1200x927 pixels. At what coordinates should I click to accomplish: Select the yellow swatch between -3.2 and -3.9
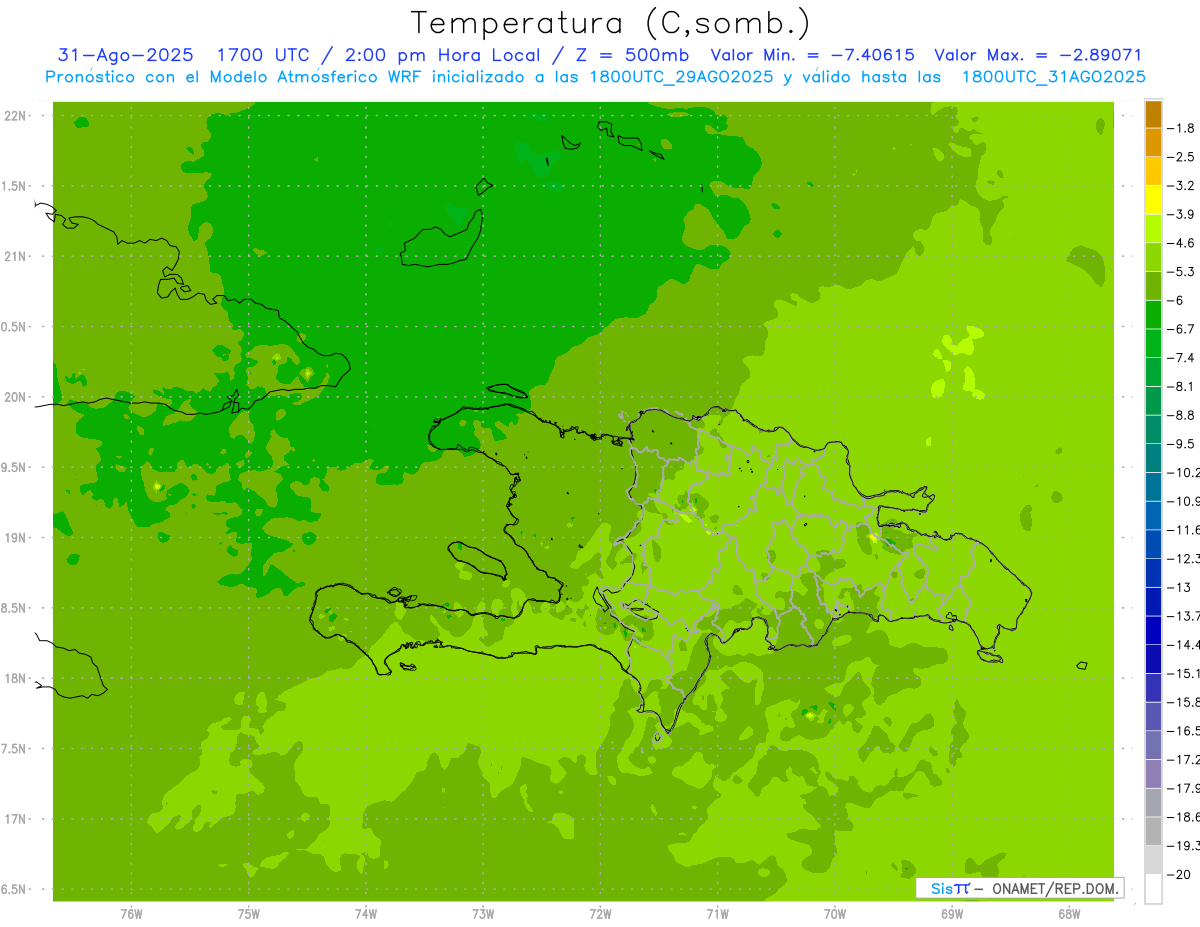(x=1153, y=200)
